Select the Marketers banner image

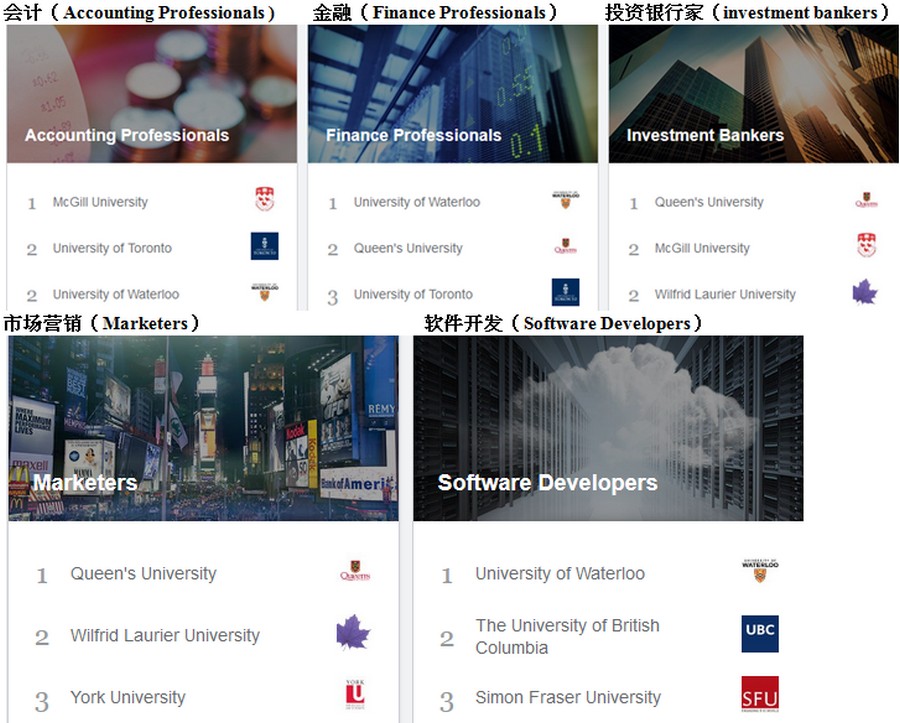click(x=203, y=428)
